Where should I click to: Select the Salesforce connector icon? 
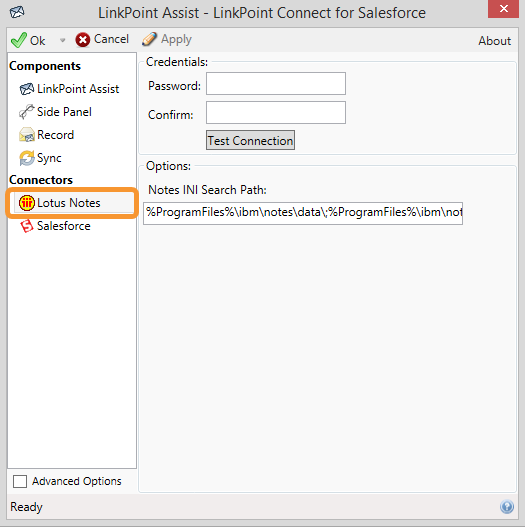pyautogui.click(x=27, y=226)
